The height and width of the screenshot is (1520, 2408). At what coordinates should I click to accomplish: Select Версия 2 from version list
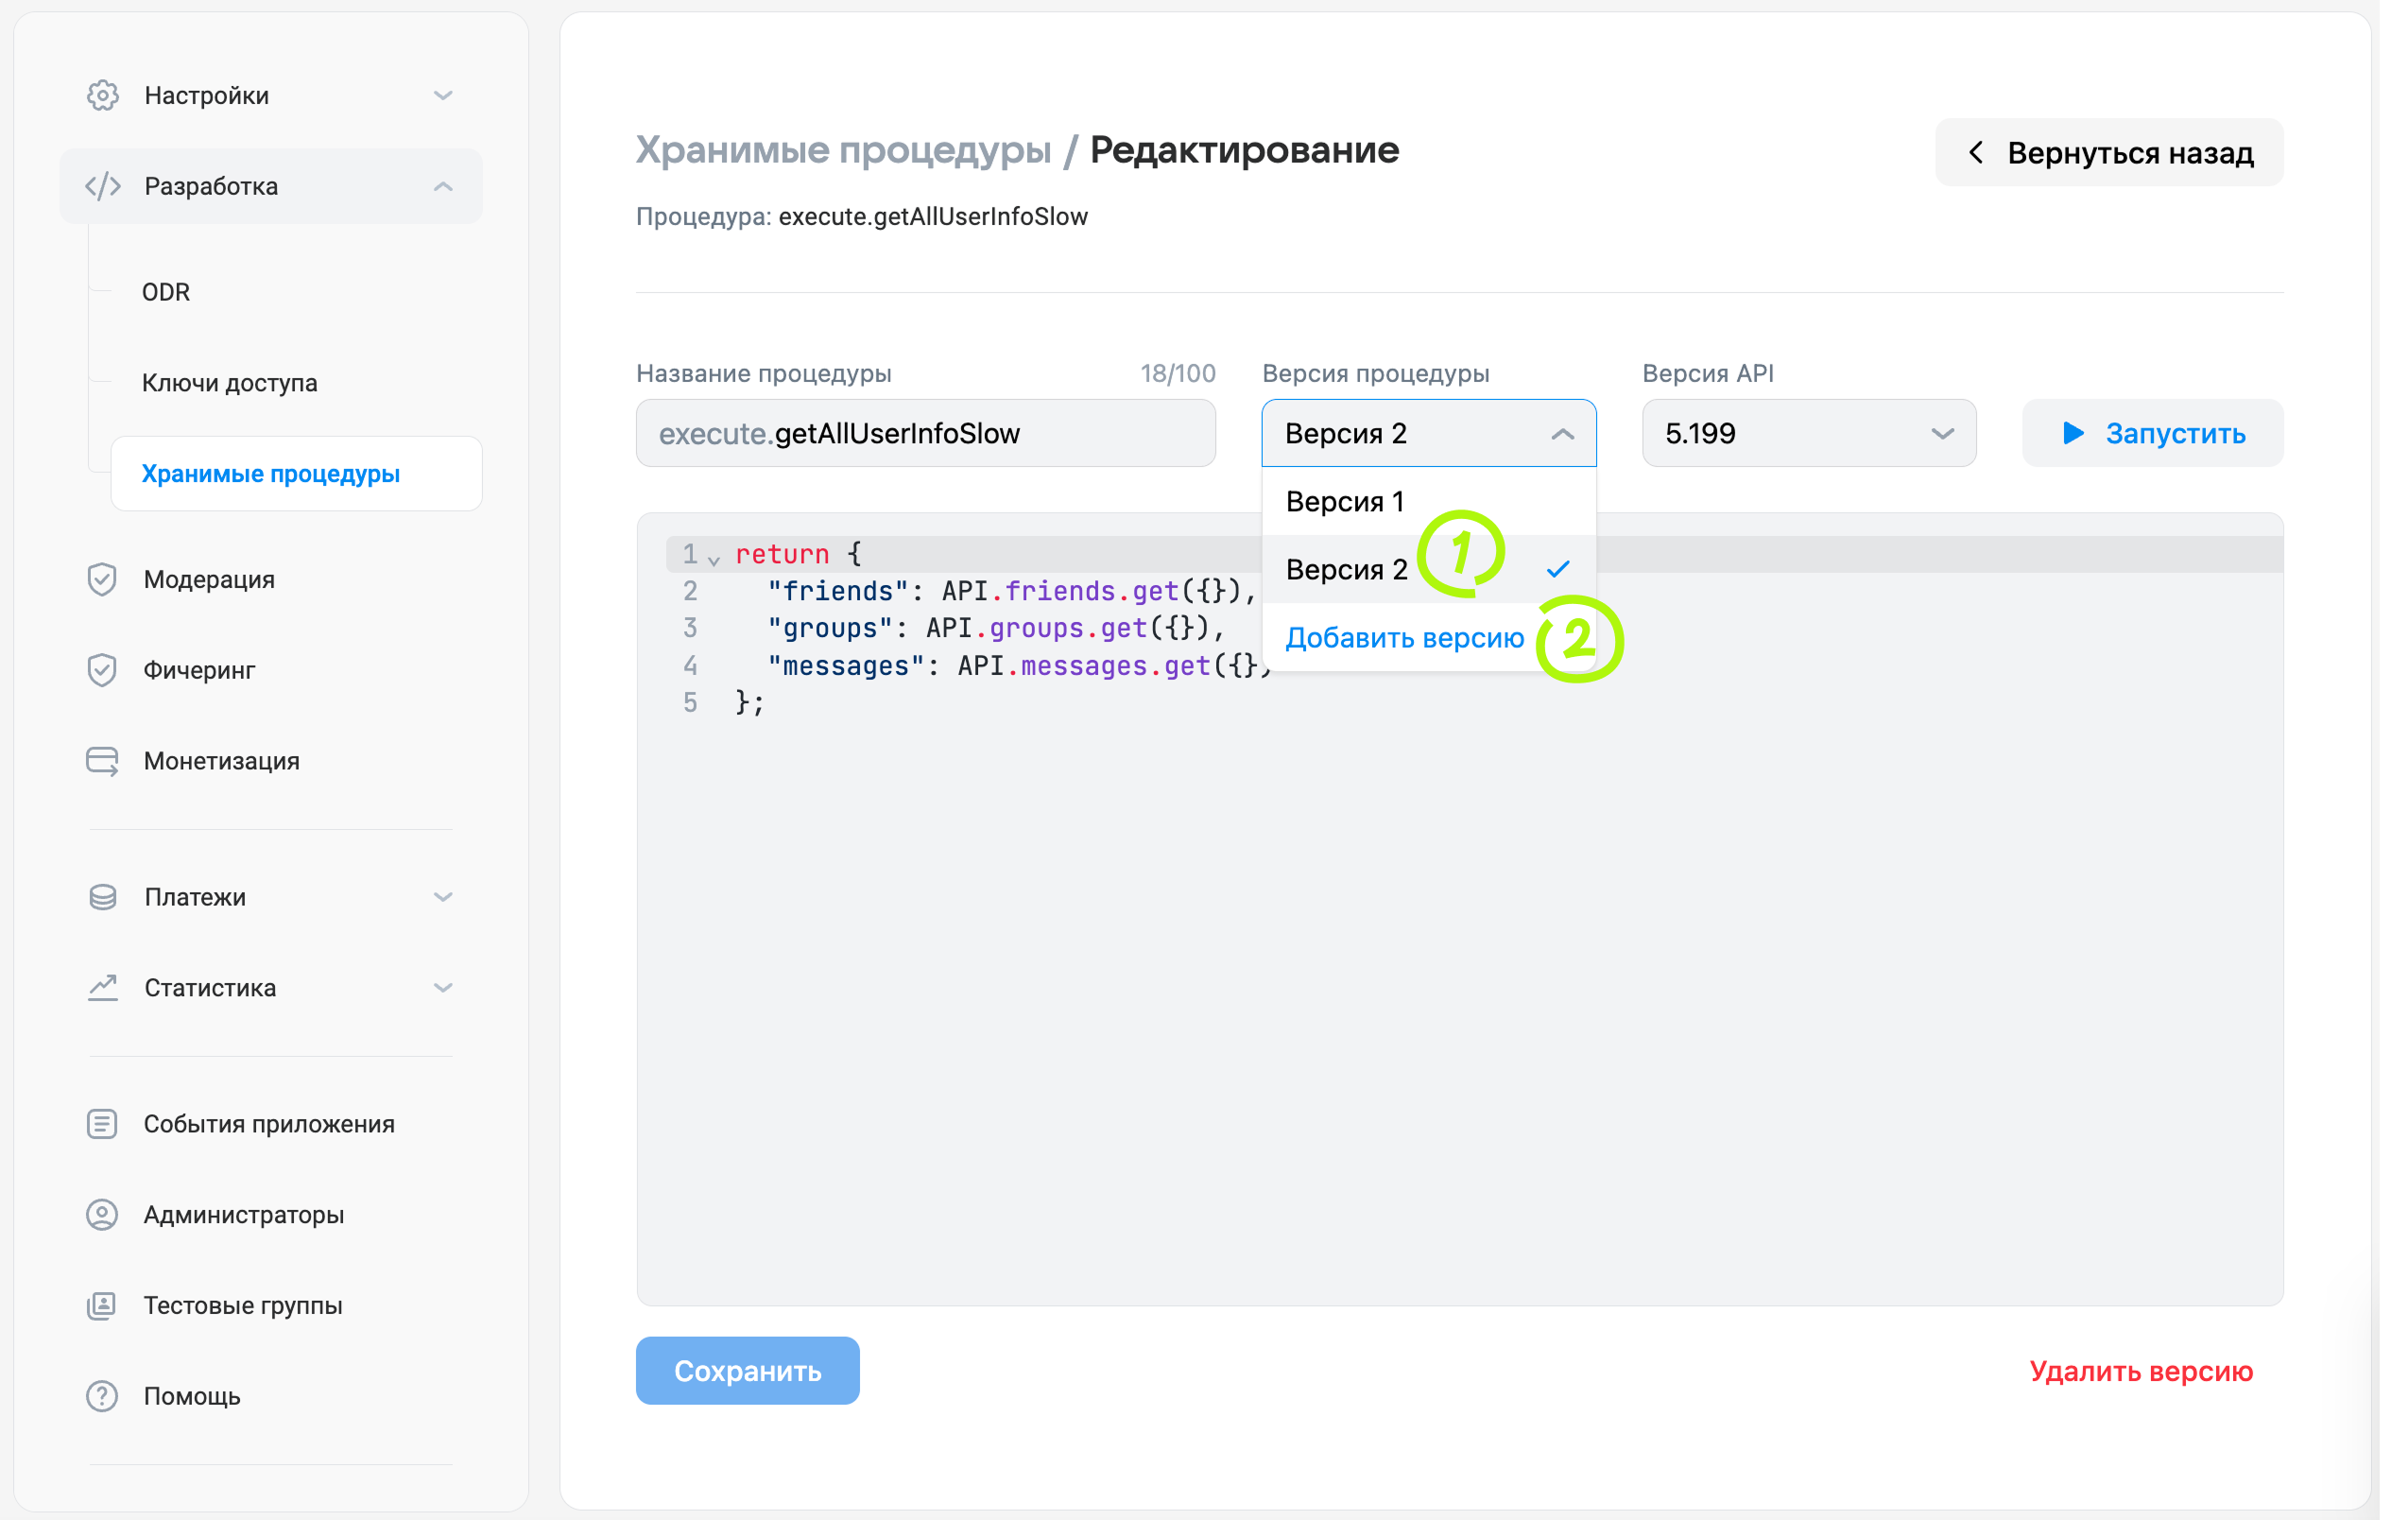click(x=1429, y=569)
